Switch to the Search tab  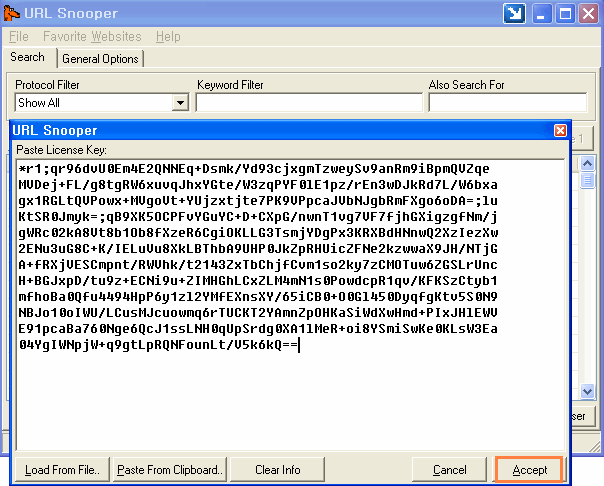tap(27, 57)
